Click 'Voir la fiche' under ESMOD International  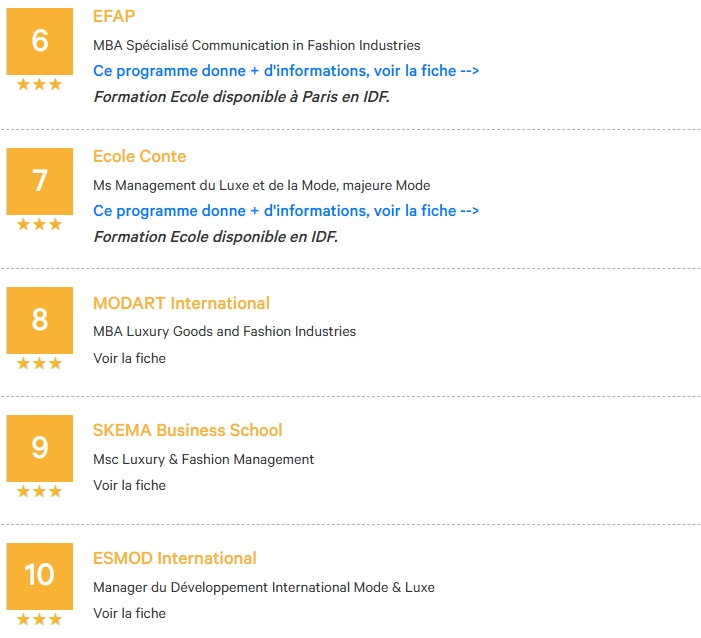coord(130,613)
